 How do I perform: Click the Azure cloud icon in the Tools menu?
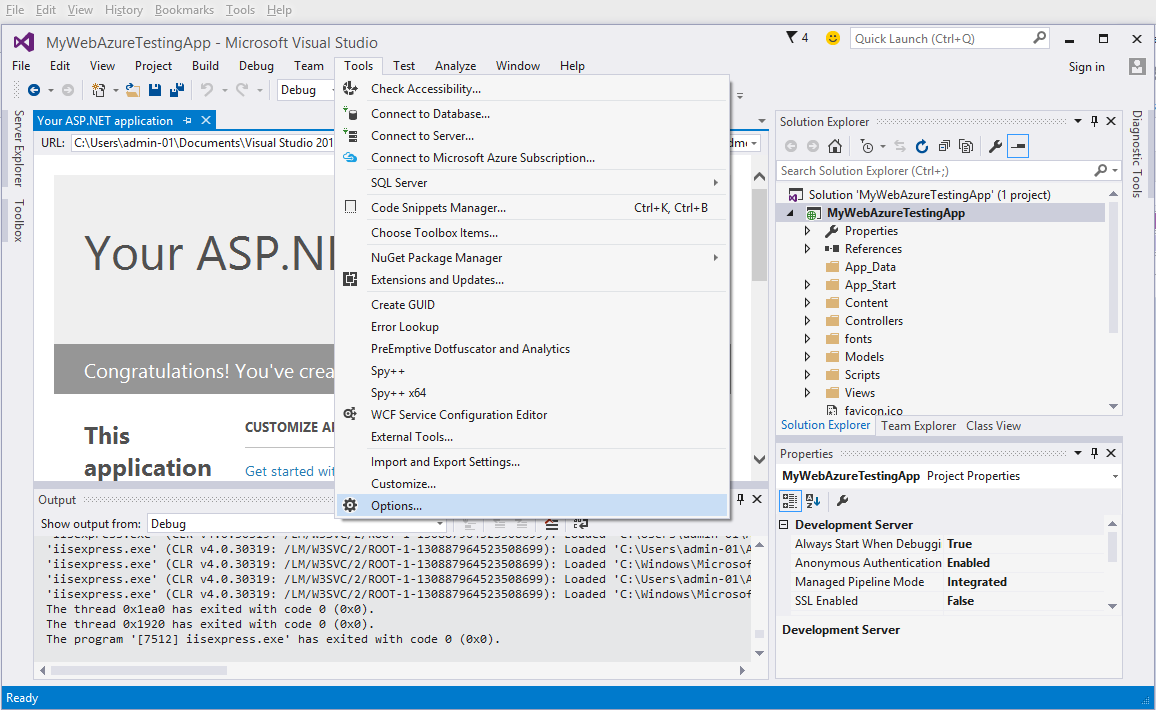coord(351,158)
